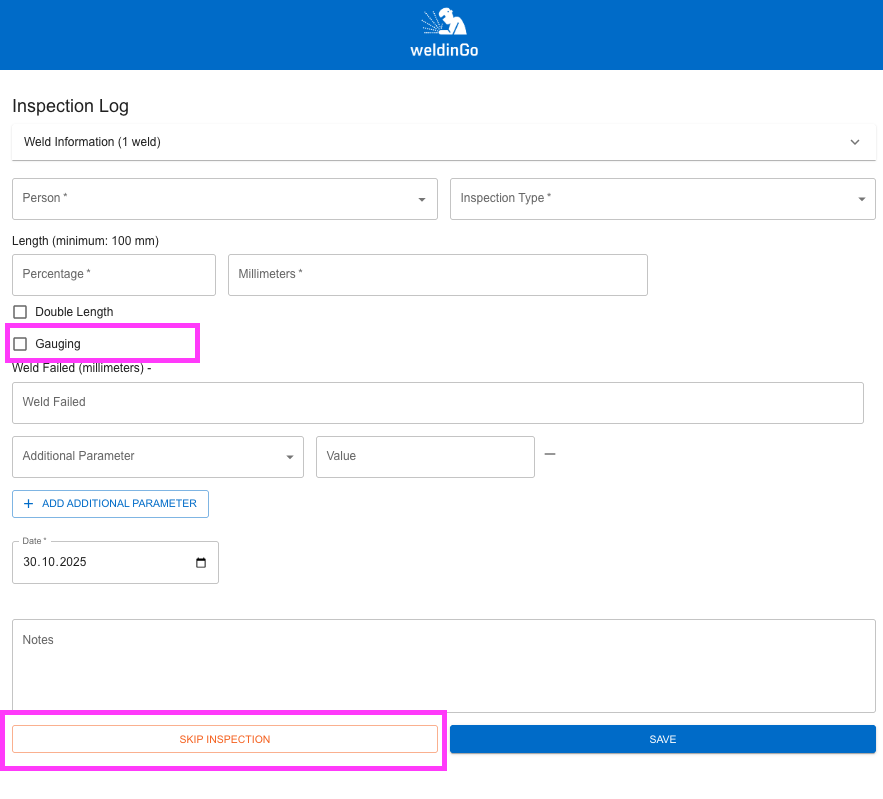Click into the Millimeters field
The width and height of the screenshot is (883, 799).
pyautogui.click(x=437, y=275)
